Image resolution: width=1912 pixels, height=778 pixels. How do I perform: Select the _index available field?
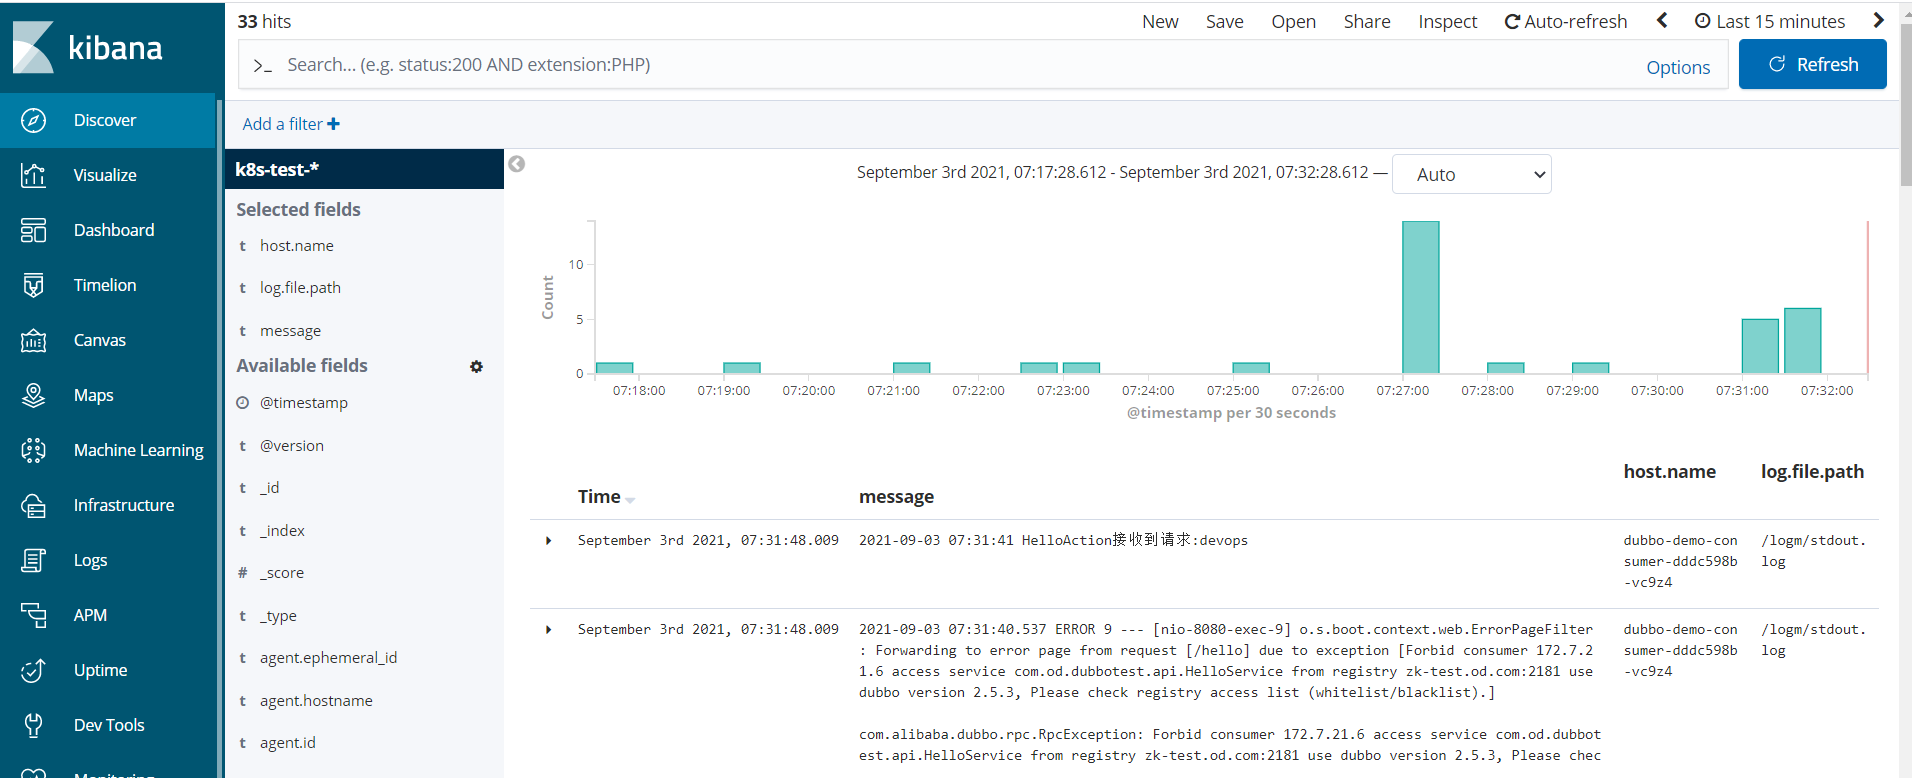pyautogui.click(x=282, y=531)
